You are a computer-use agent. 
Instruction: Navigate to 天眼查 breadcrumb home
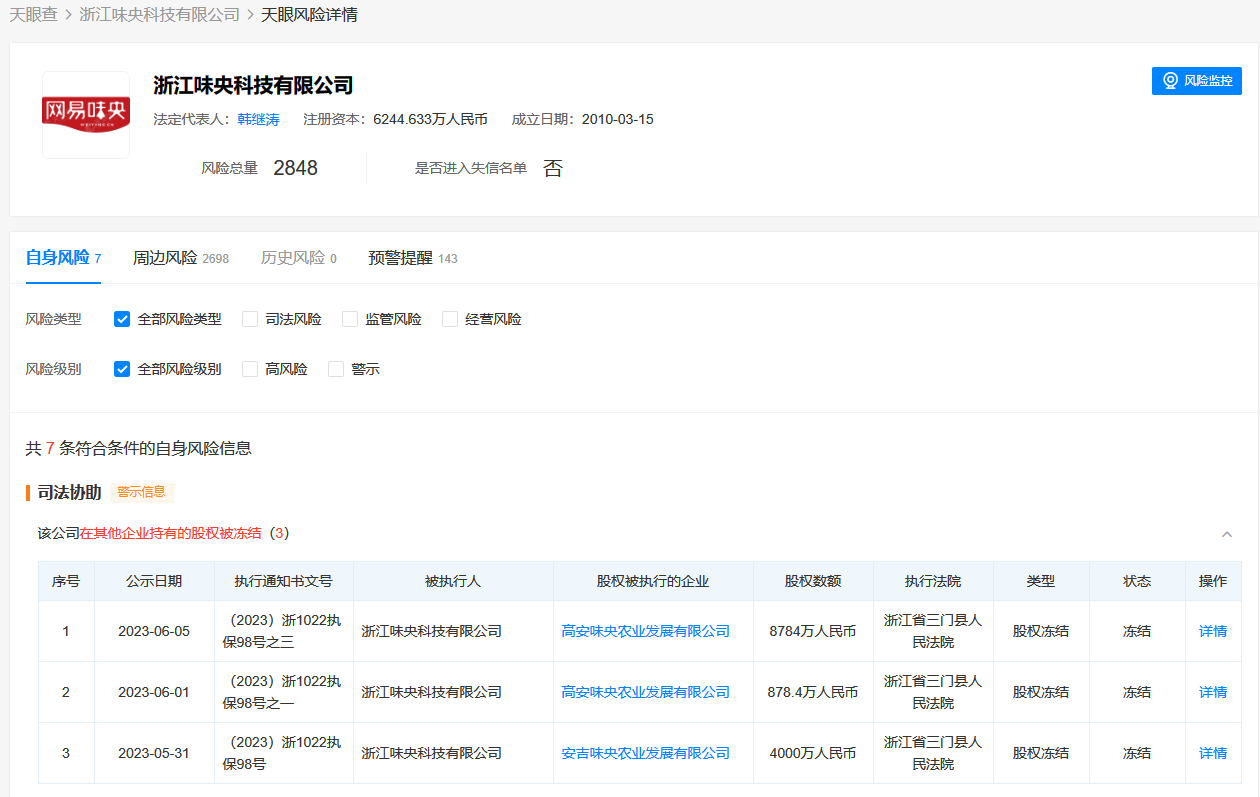(x=34, y=15)
